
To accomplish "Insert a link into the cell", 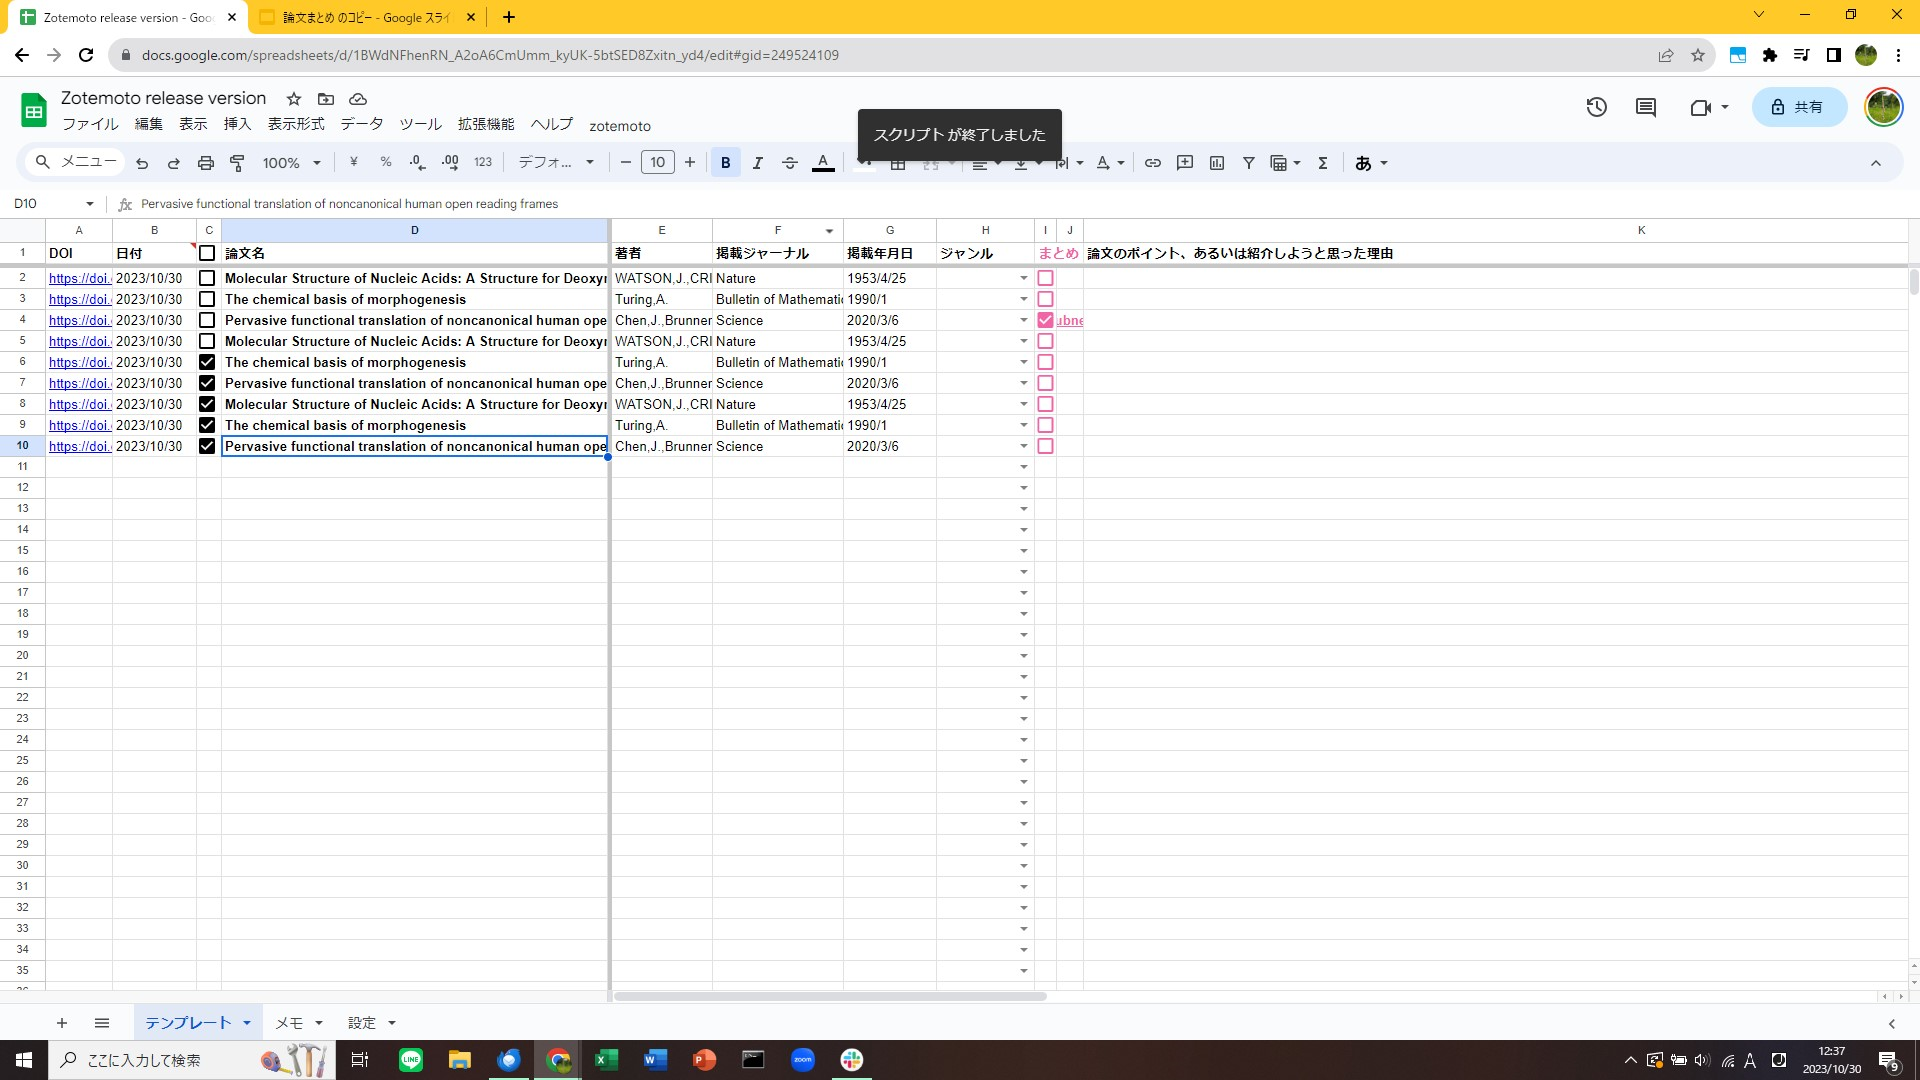I will pyautogui.click(x=1152, y=162).
